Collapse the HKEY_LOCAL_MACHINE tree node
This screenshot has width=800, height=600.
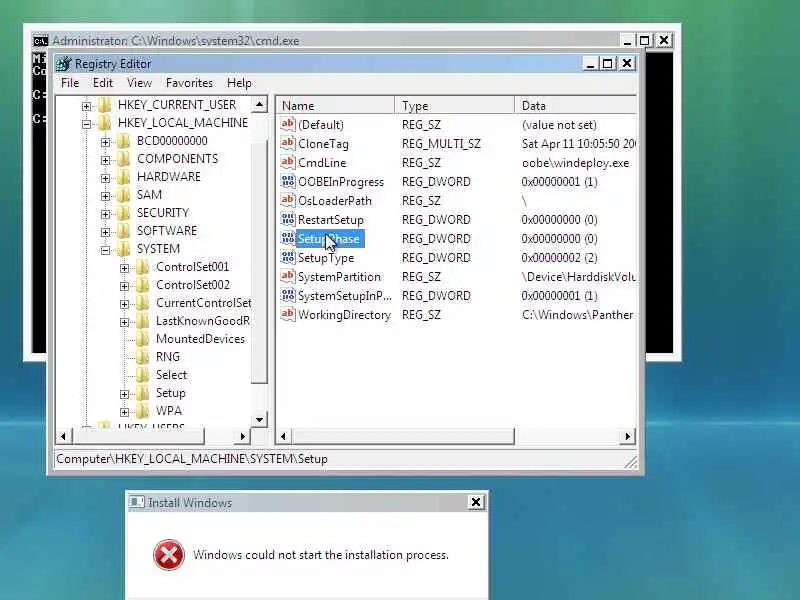click(x=86, y=124)
